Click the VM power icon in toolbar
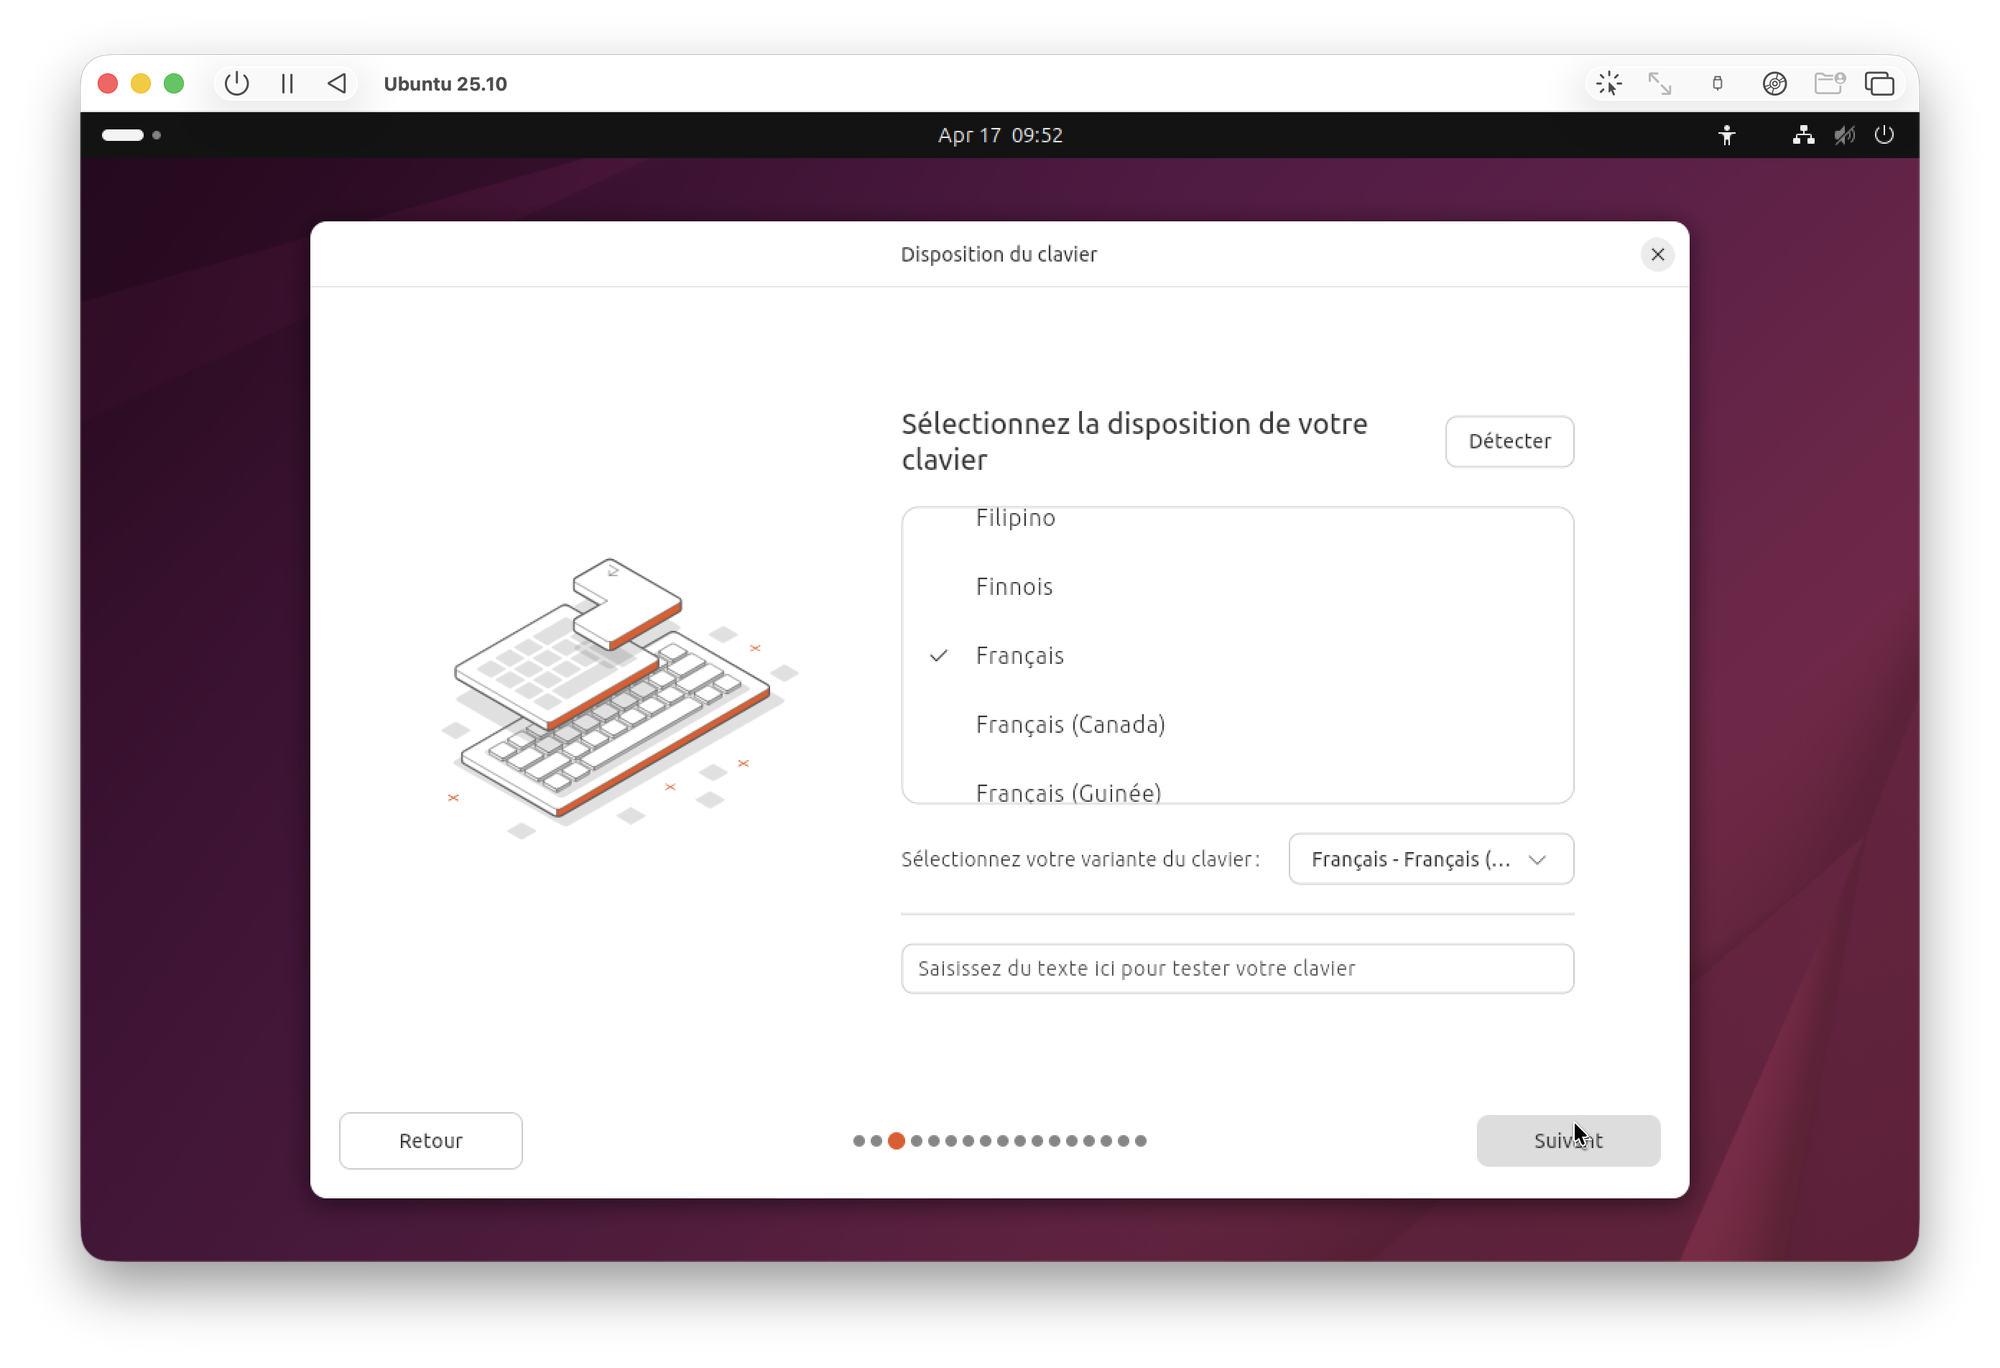2000x1368 pixels. pos(236,84)
